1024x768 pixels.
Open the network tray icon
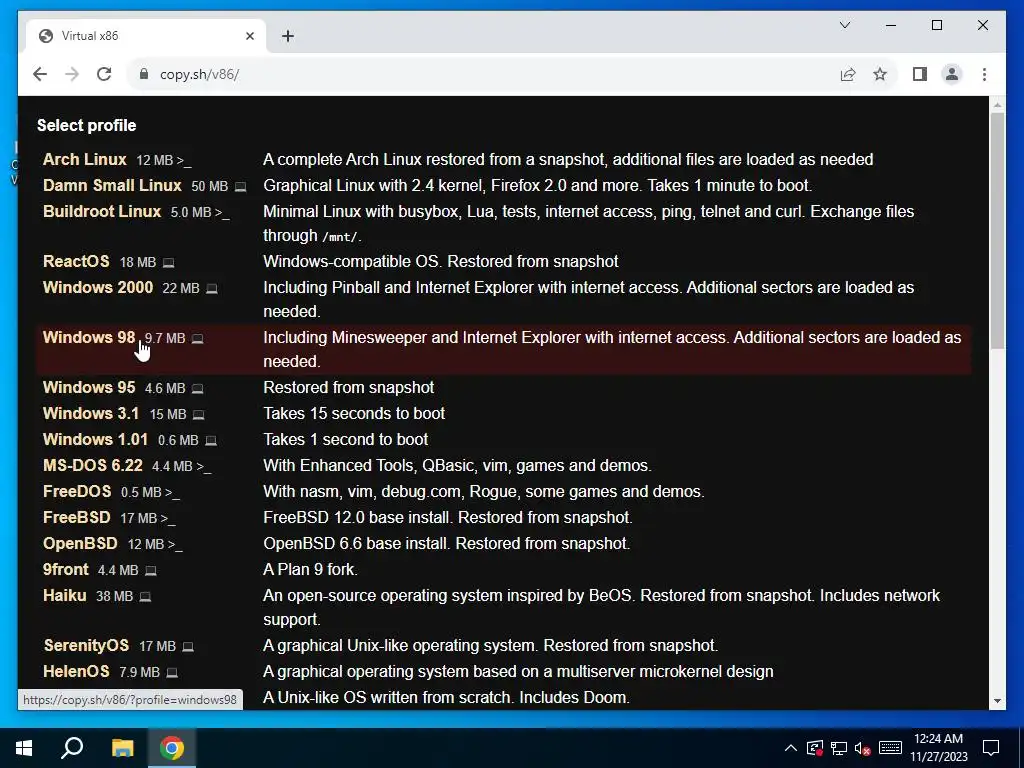[839, 748]
